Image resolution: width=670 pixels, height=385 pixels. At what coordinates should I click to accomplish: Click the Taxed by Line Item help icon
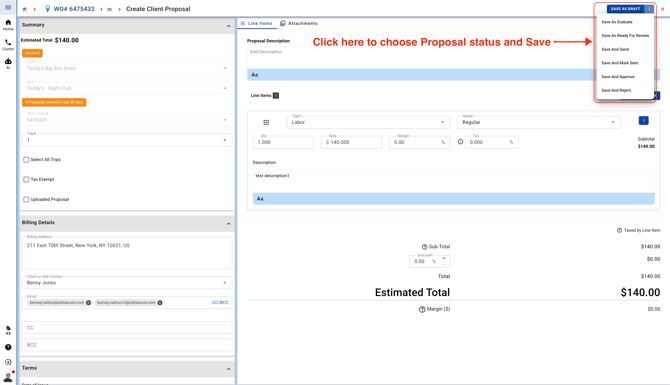pyautogui.click(x=619, y=230)
